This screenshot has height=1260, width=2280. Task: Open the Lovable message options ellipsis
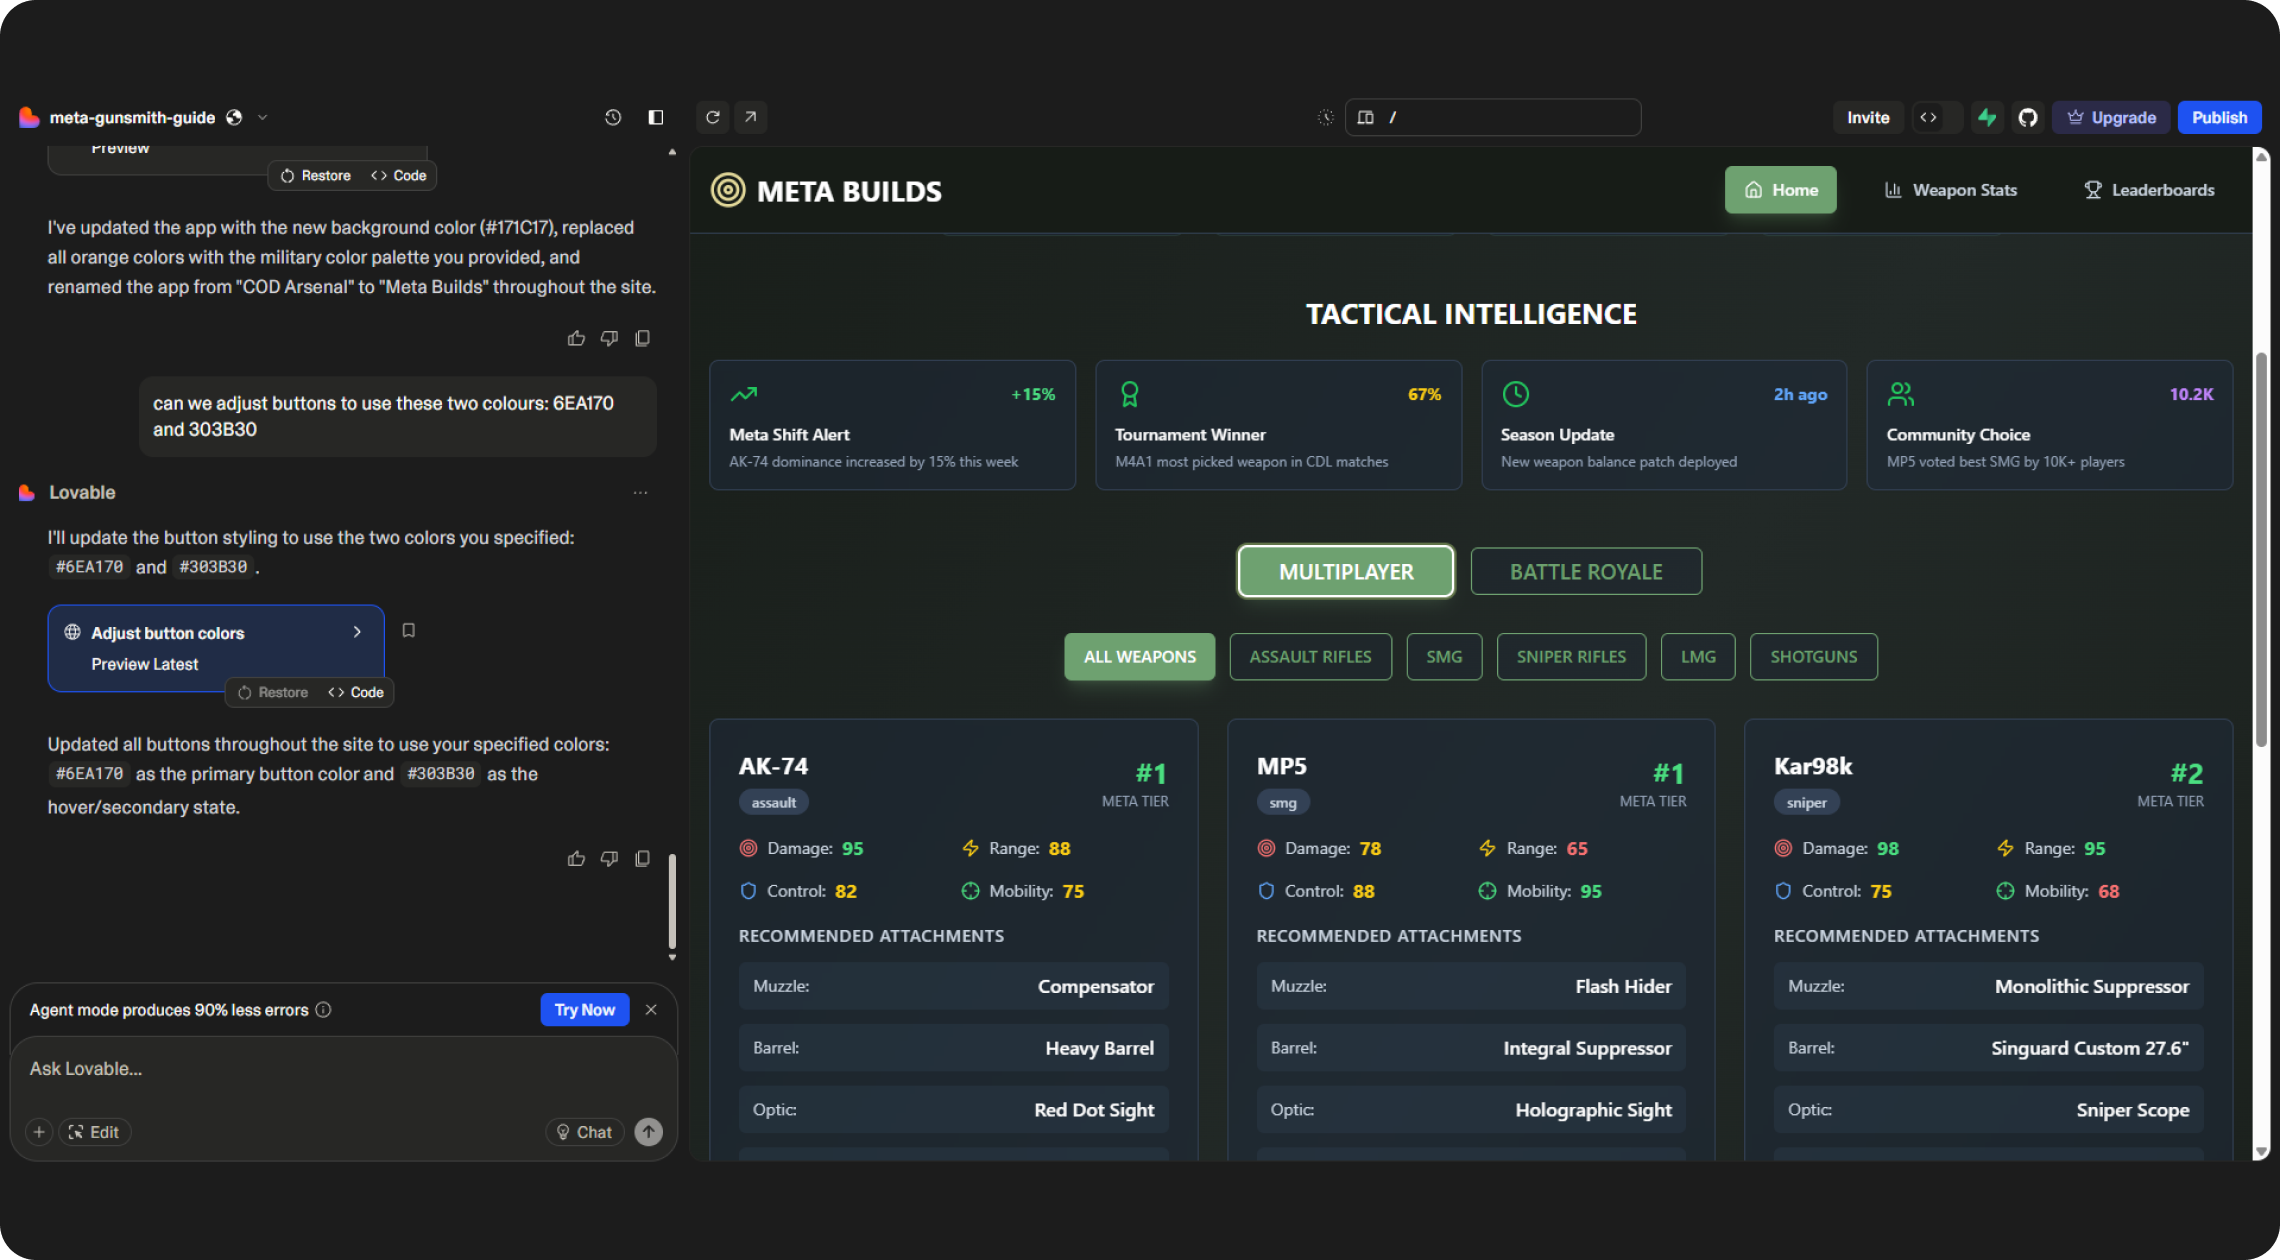click(x=640, y=492)
